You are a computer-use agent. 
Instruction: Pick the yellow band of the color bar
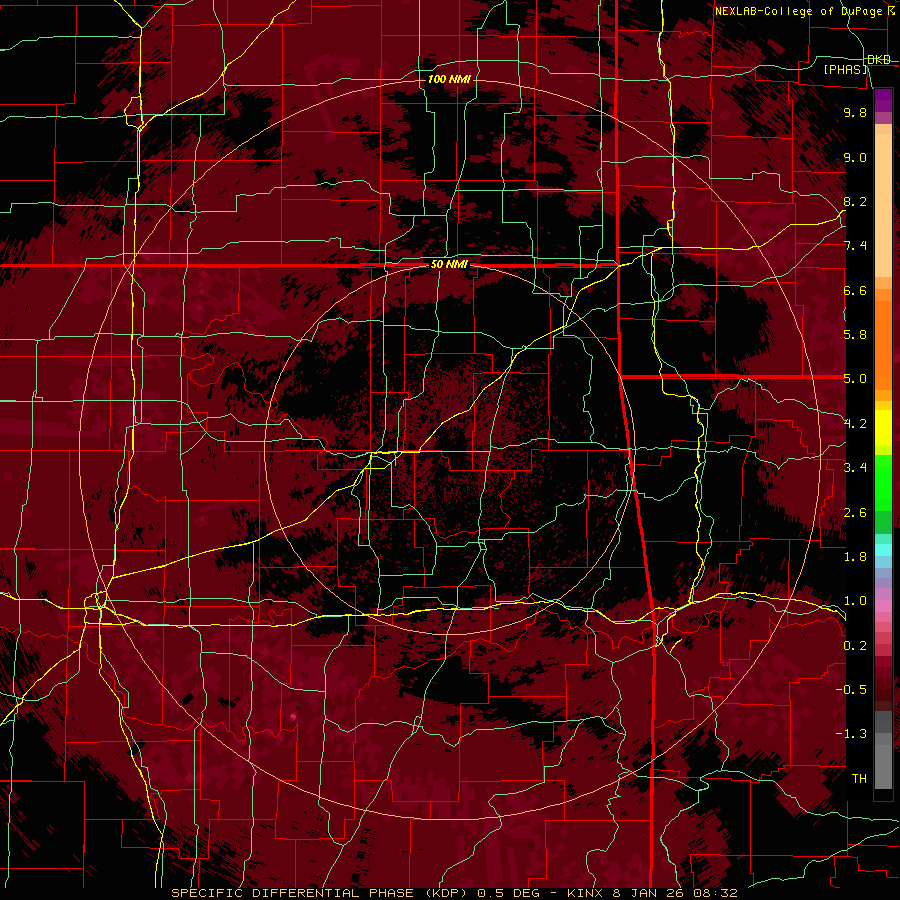(883, 428)
